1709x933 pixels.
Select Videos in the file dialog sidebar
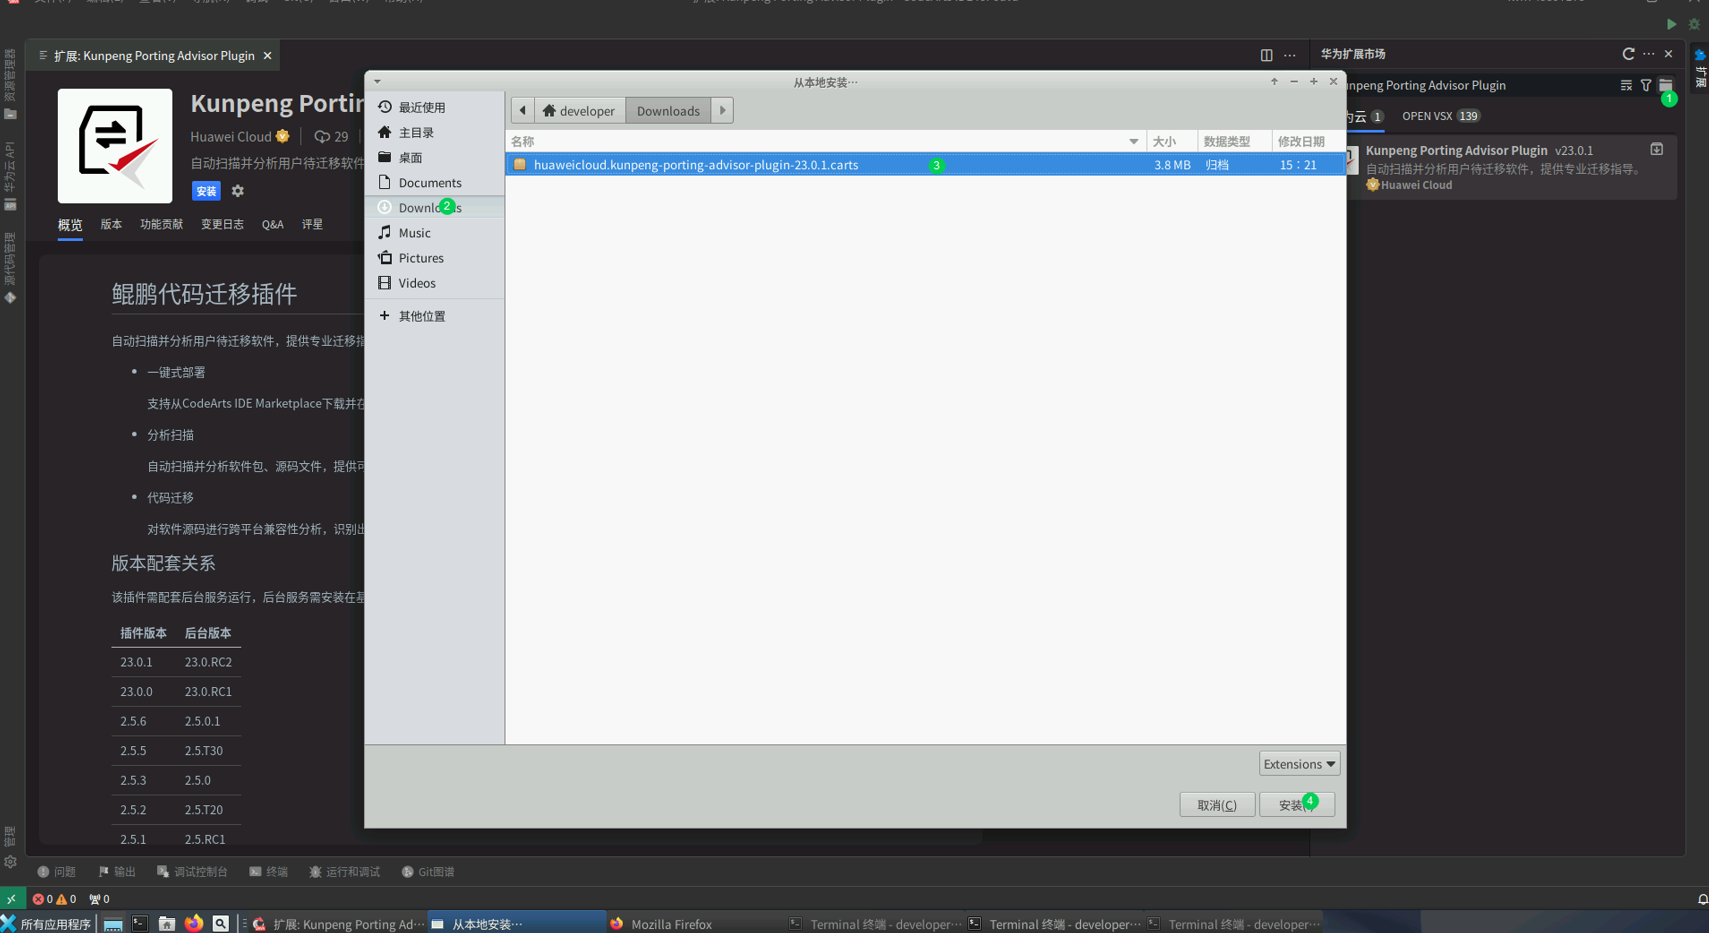click(434, 283)
